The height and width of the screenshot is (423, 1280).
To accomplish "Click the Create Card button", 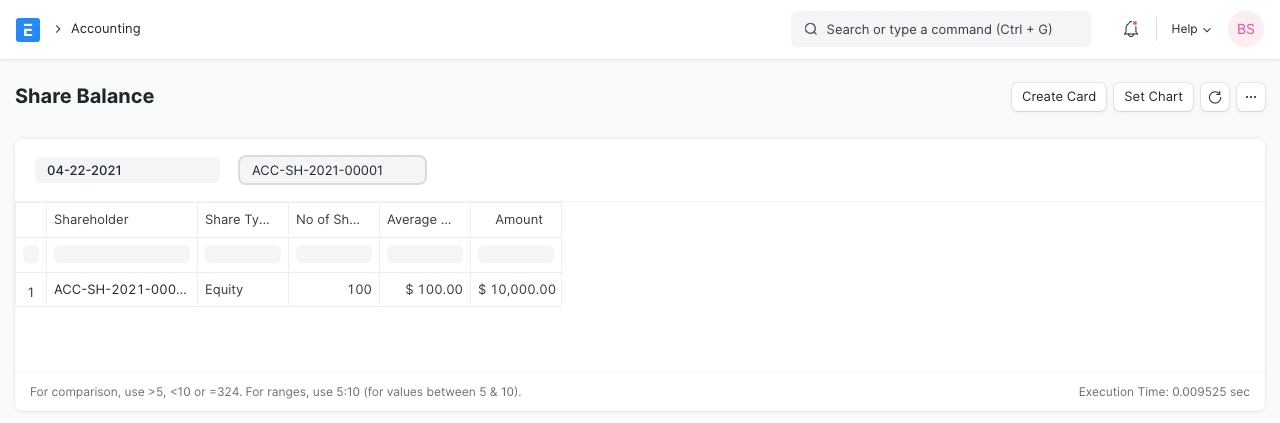I will (1059, 97).
